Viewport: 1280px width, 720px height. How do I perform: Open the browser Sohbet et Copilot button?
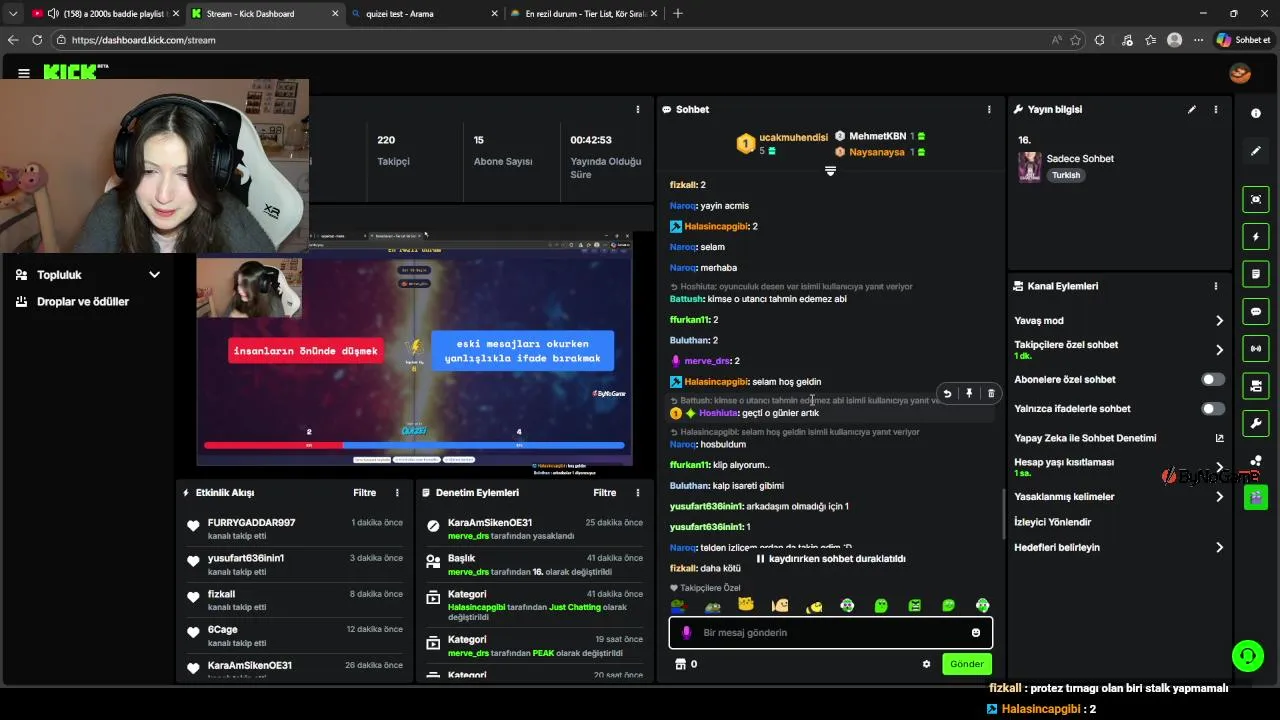coord(1243,40)
